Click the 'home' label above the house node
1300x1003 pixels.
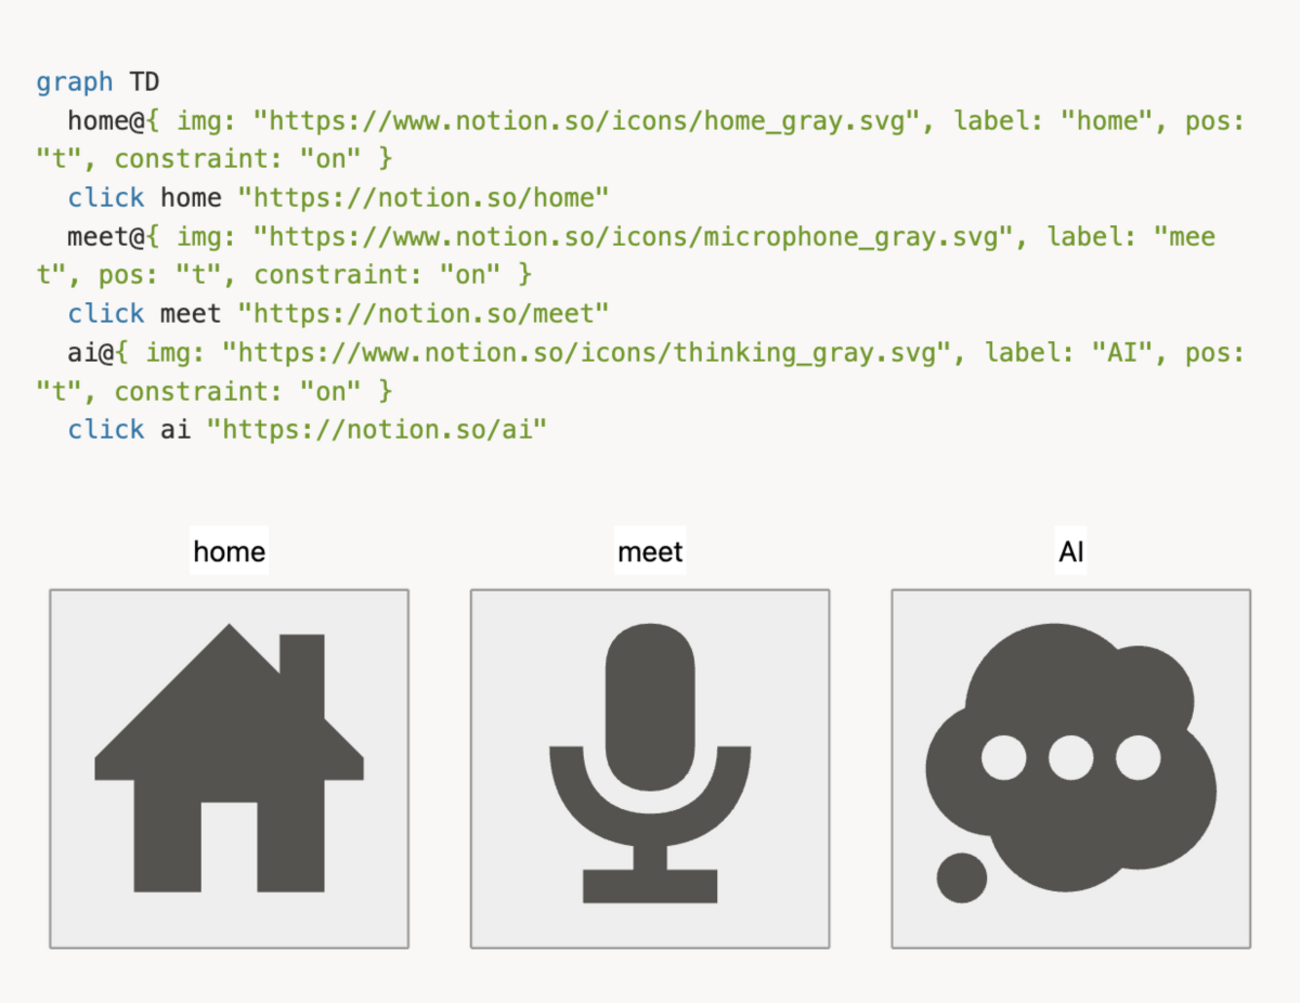(x=228, y=551)
